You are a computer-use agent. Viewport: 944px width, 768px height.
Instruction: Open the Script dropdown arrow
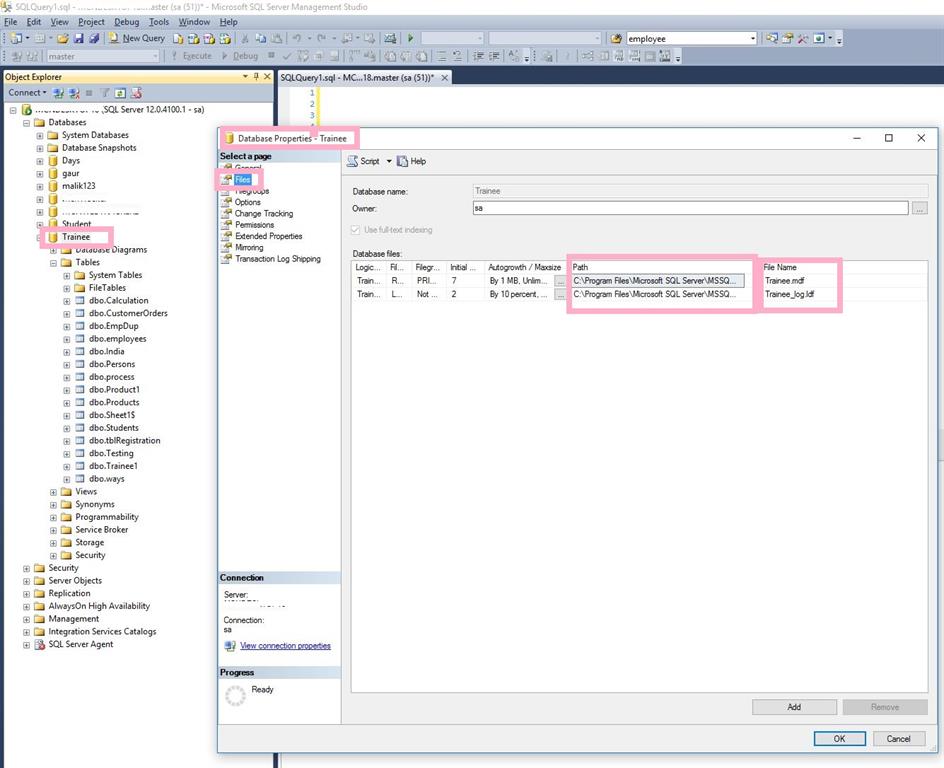pyautogui.click(x=389, y=161)
